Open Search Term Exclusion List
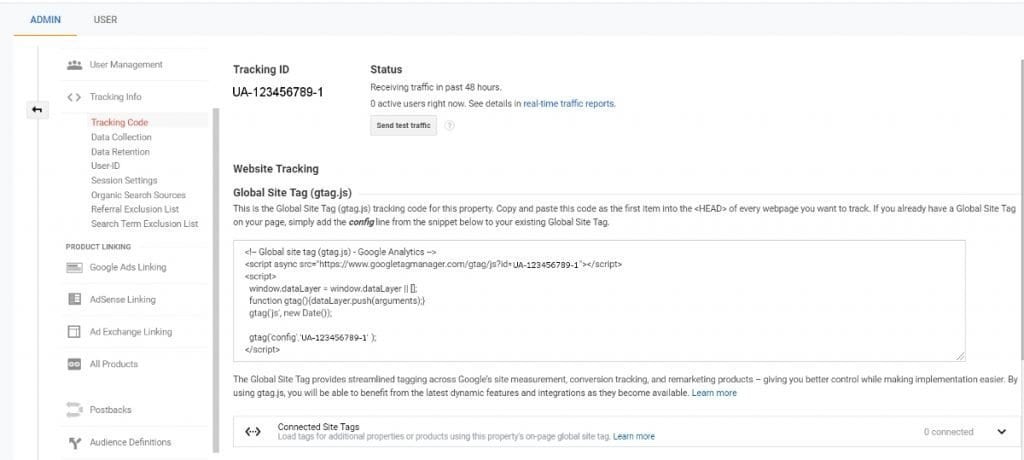The height and width of the screenshot is (460, 1024). point(144,223)
